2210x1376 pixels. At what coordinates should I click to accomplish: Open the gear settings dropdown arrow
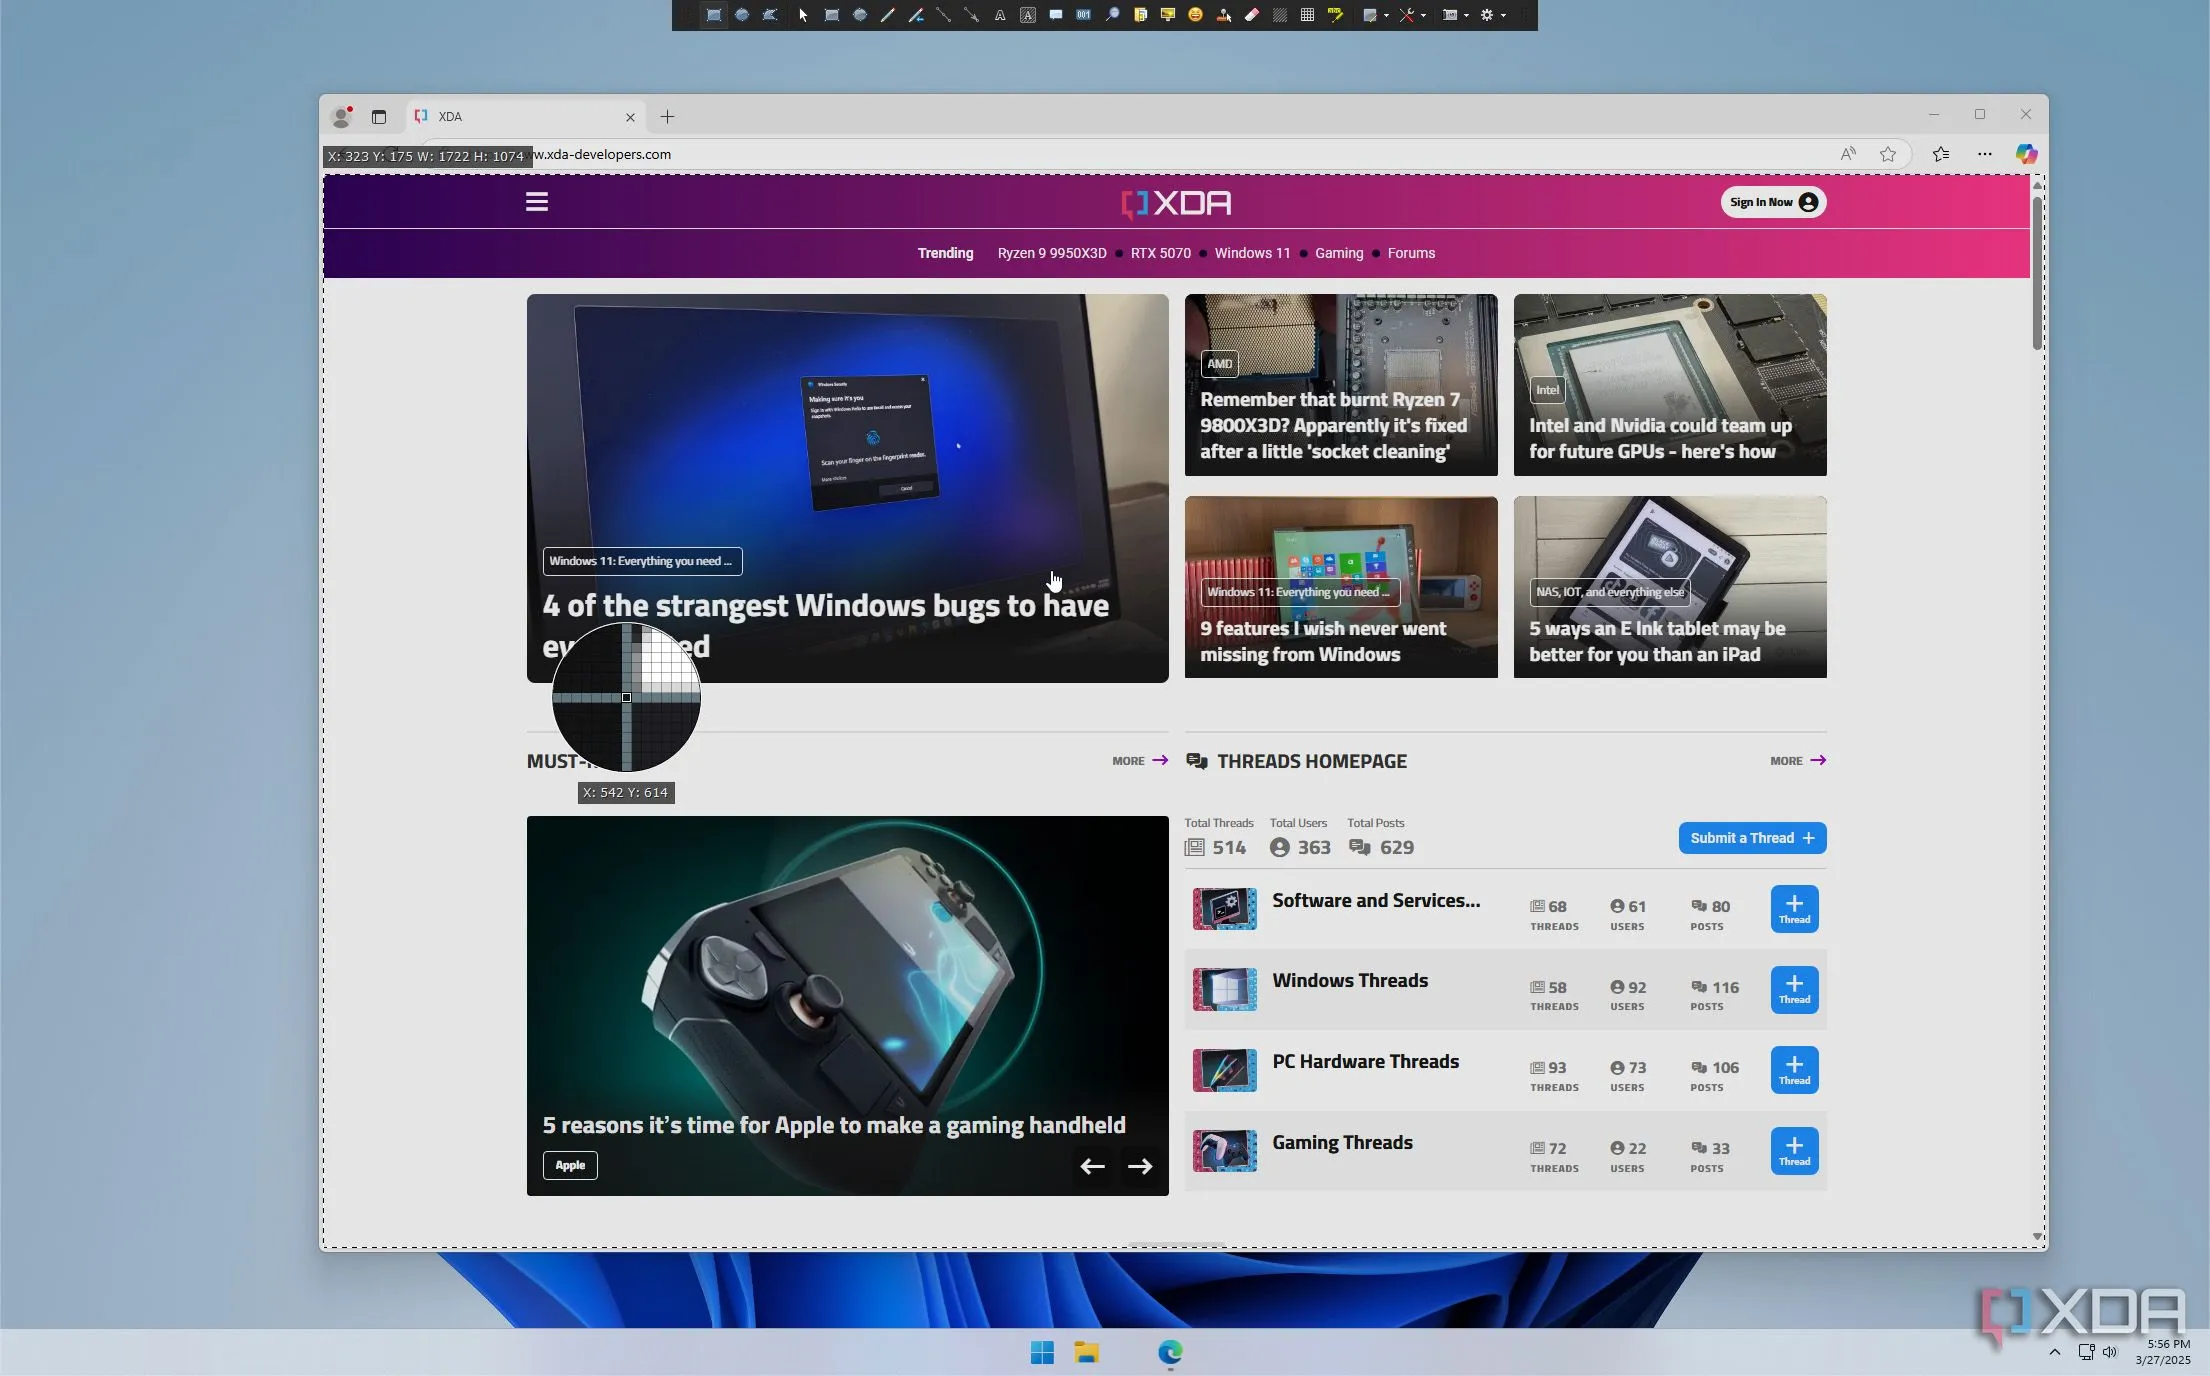click(x=1503, y=15)
